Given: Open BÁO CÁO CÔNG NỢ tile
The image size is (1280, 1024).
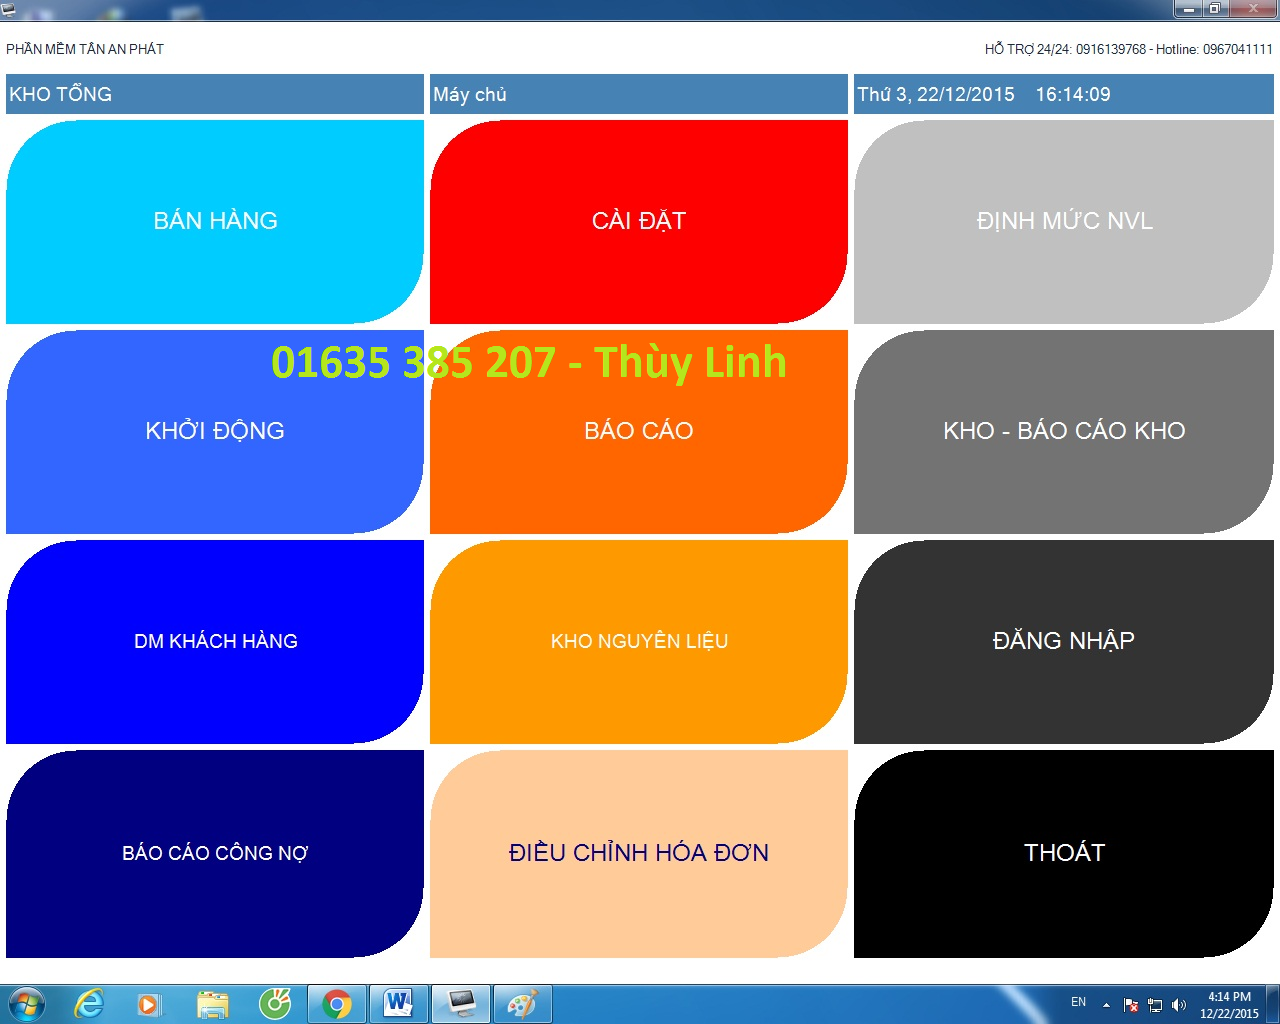Looking at the screenshot, I should [215, 853].
